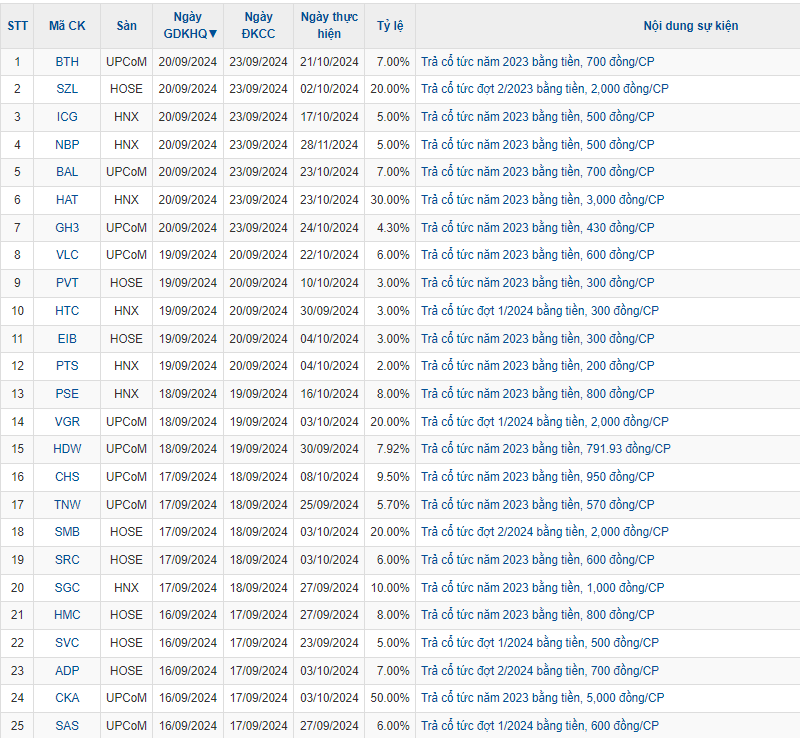
Task: Click the Ngày ĐKCC column header
Action: point(258,25)
